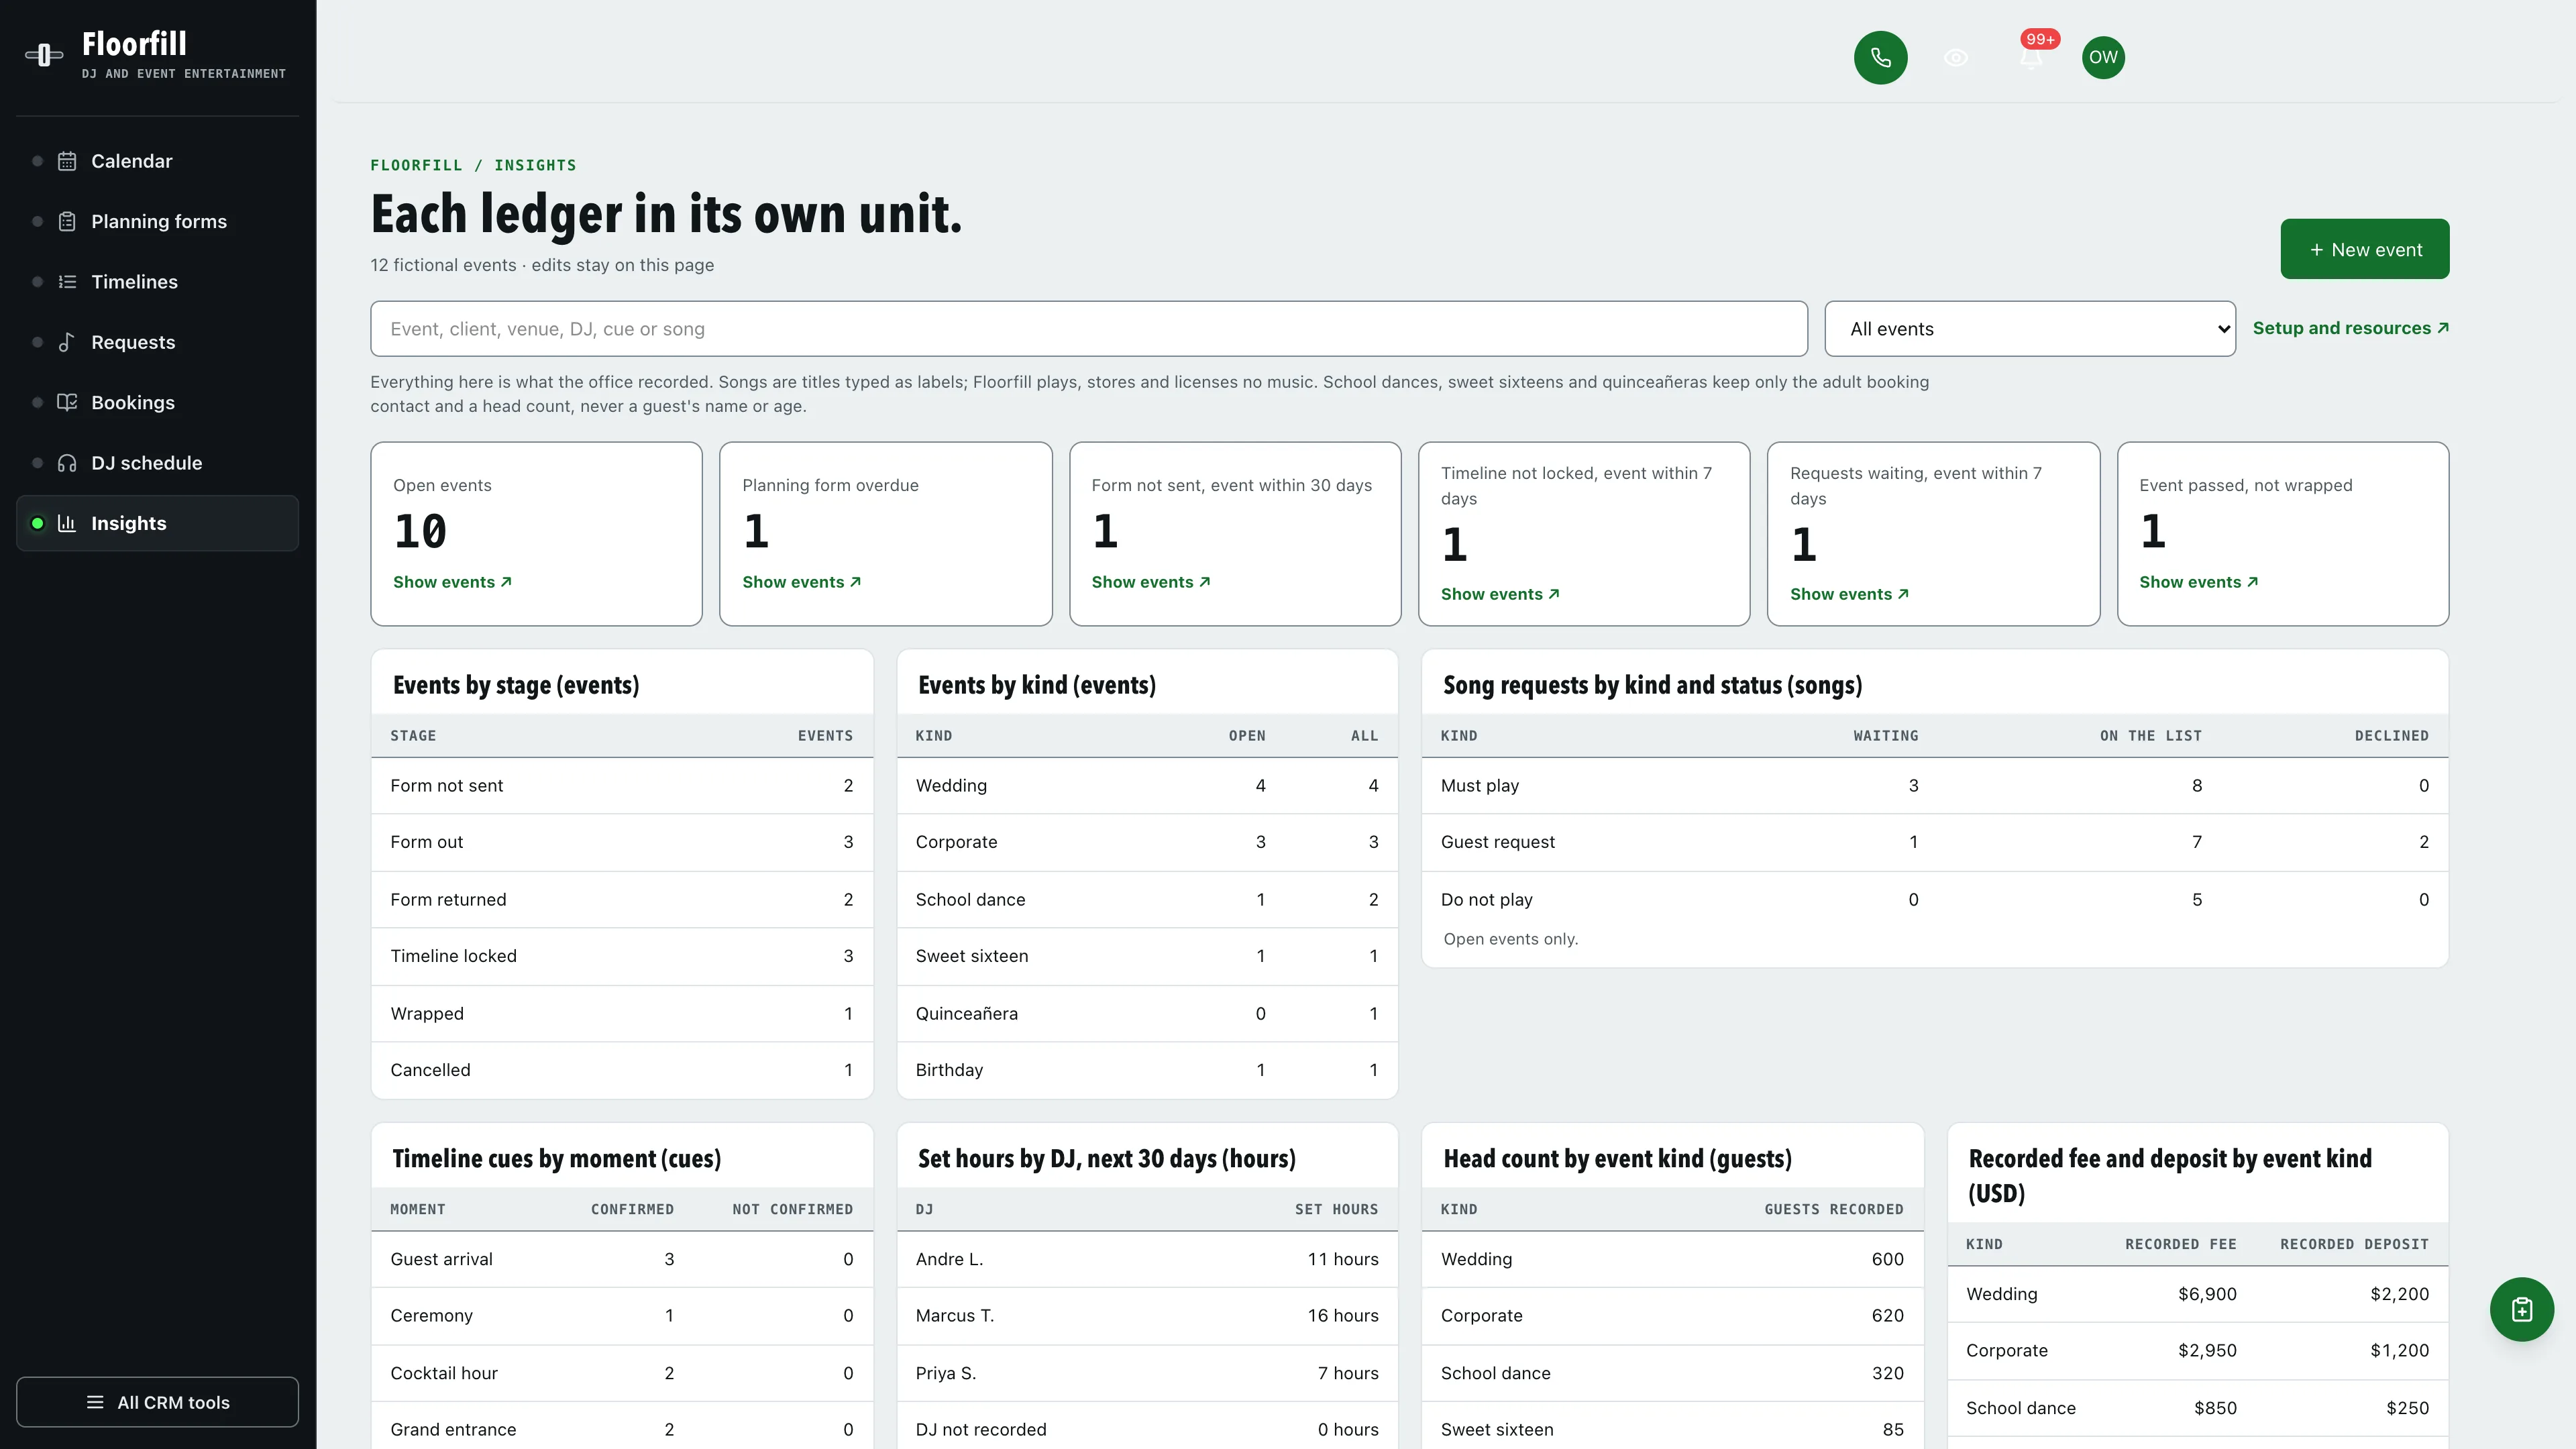Click the Timelines list icon

pos(67,282)
